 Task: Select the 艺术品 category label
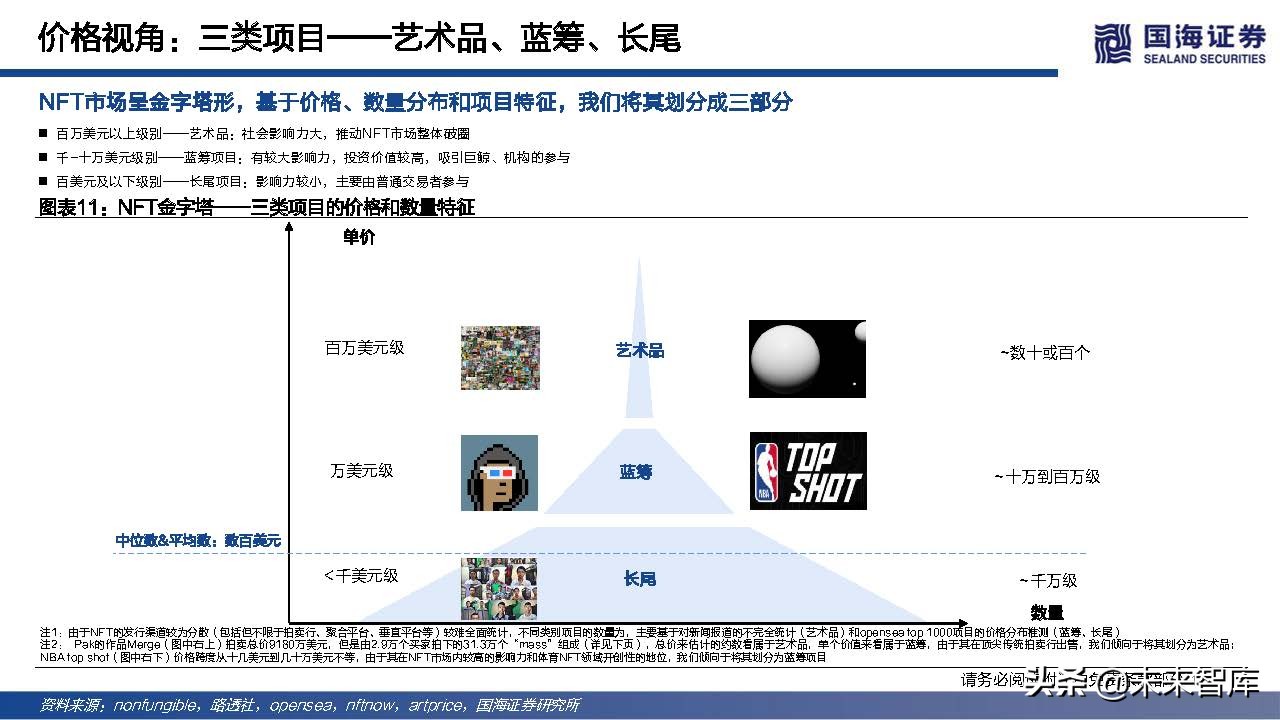[639, 350]
